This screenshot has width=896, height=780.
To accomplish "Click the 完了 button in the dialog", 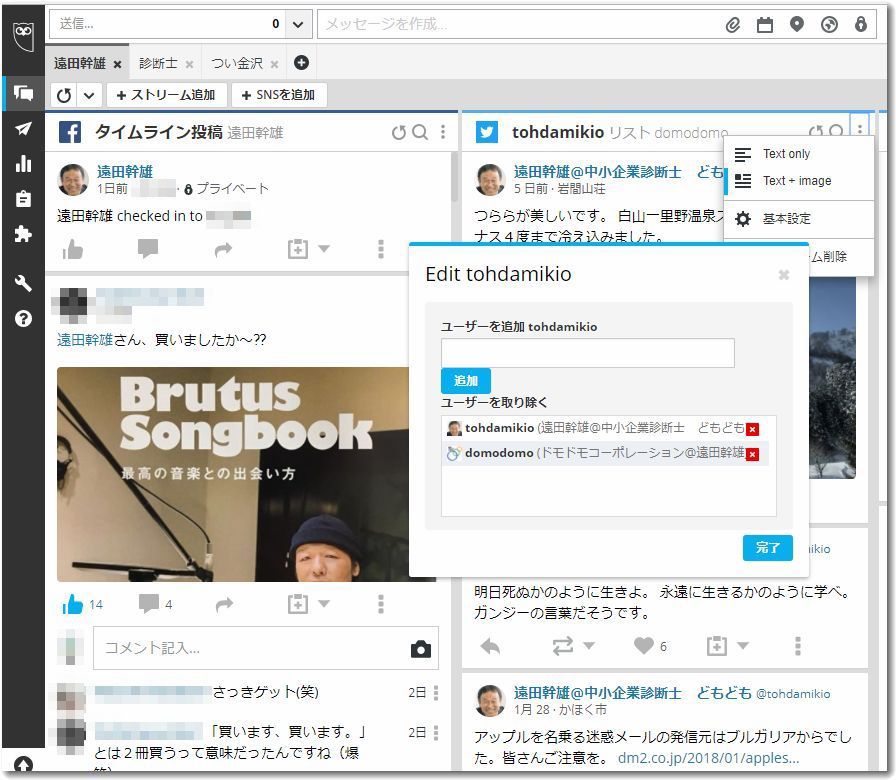I will click(x=767, y=548).
